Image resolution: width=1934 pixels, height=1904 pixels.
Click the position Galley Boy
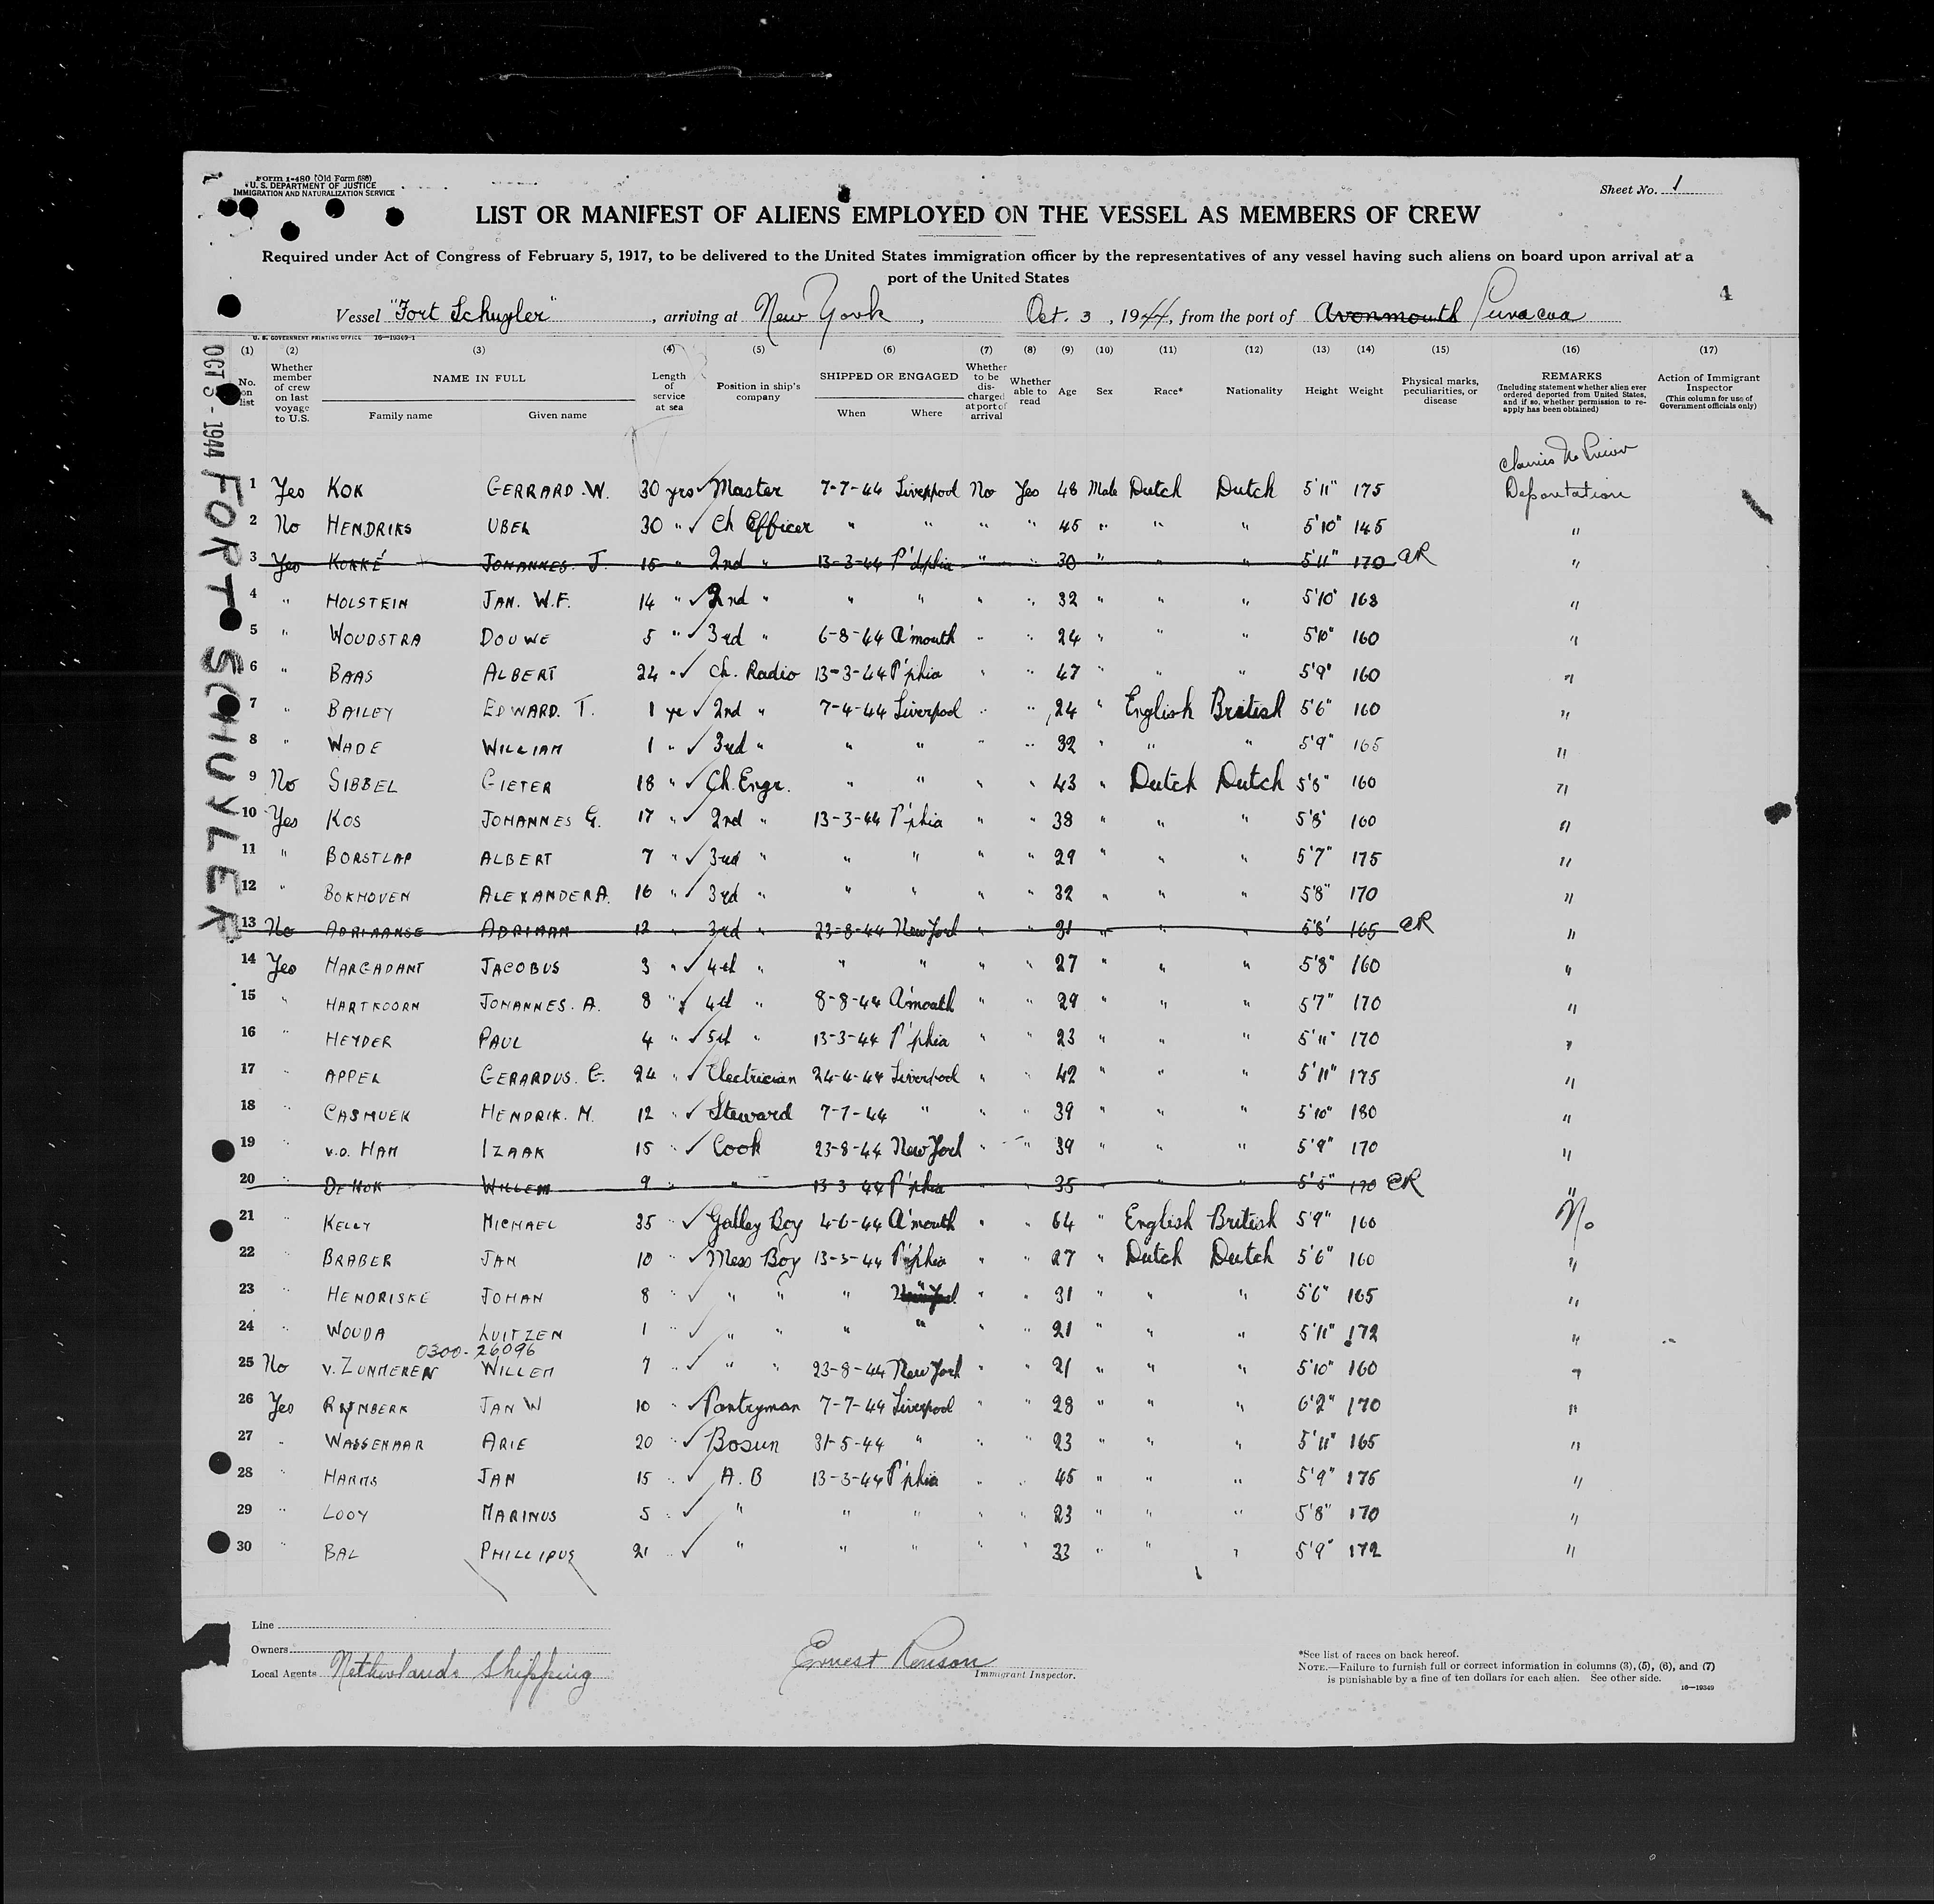click(x=753, y=1222)
